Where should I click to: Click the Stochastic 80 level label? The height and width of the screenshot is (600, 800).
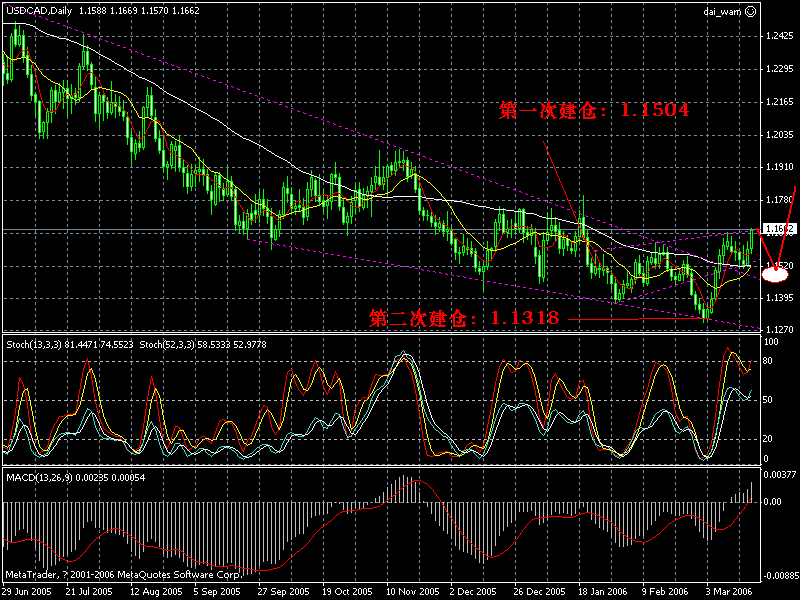[767, 361]
